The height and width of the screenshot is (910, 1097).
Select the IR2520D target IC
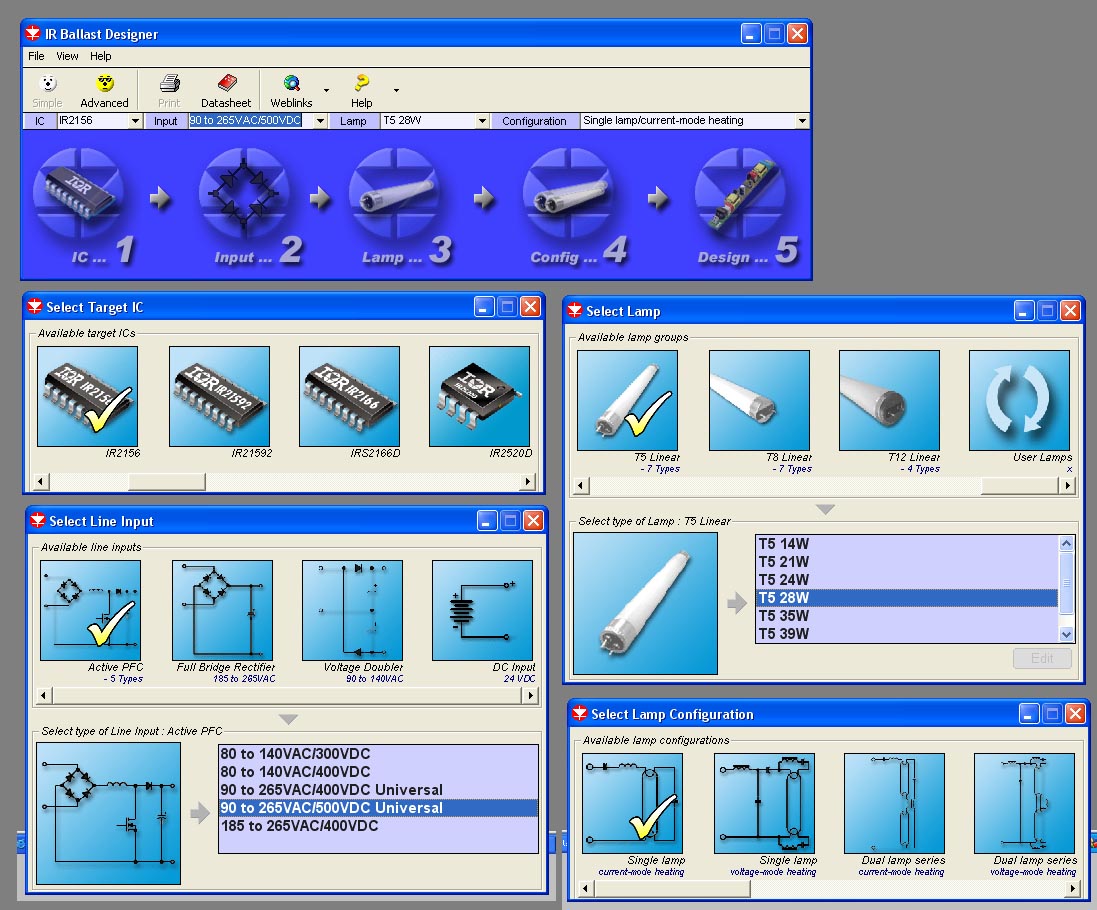click(x=479, y=396)
